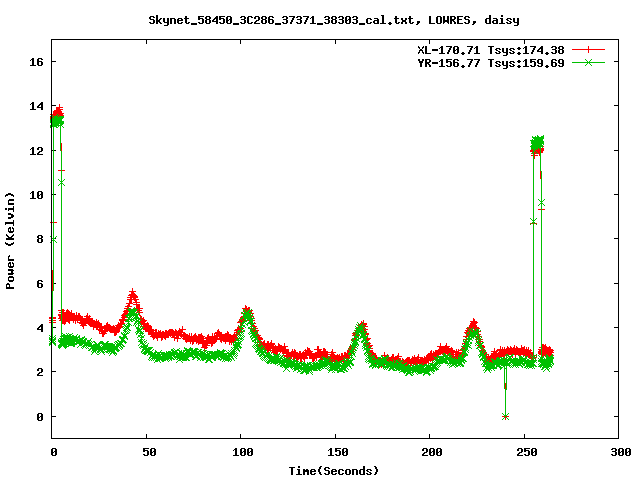Click the green YR legend line sample
The image size is (640, 480).
pyautogui.click(x=588, y=62)
